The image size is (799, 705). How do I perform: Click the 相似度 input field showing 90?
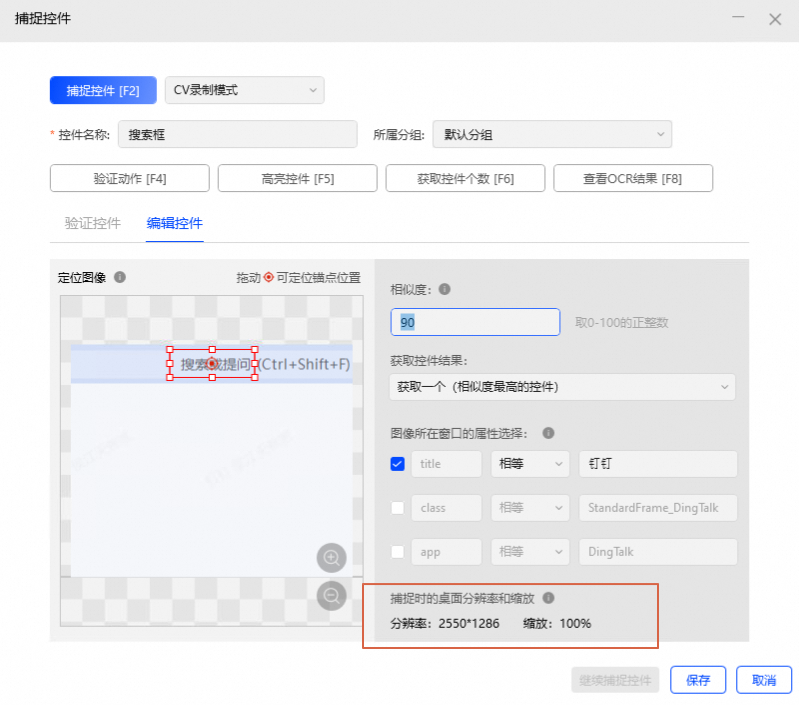[x=475, y=322]
